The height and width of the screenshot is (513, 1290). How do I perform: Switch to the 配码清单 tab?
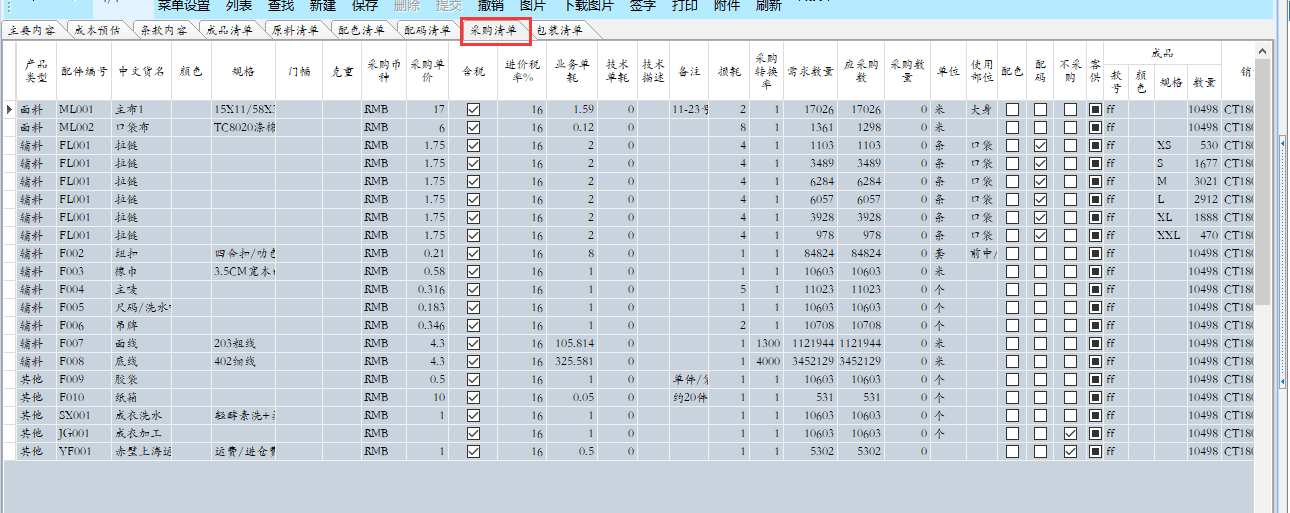tap(428, 31)
